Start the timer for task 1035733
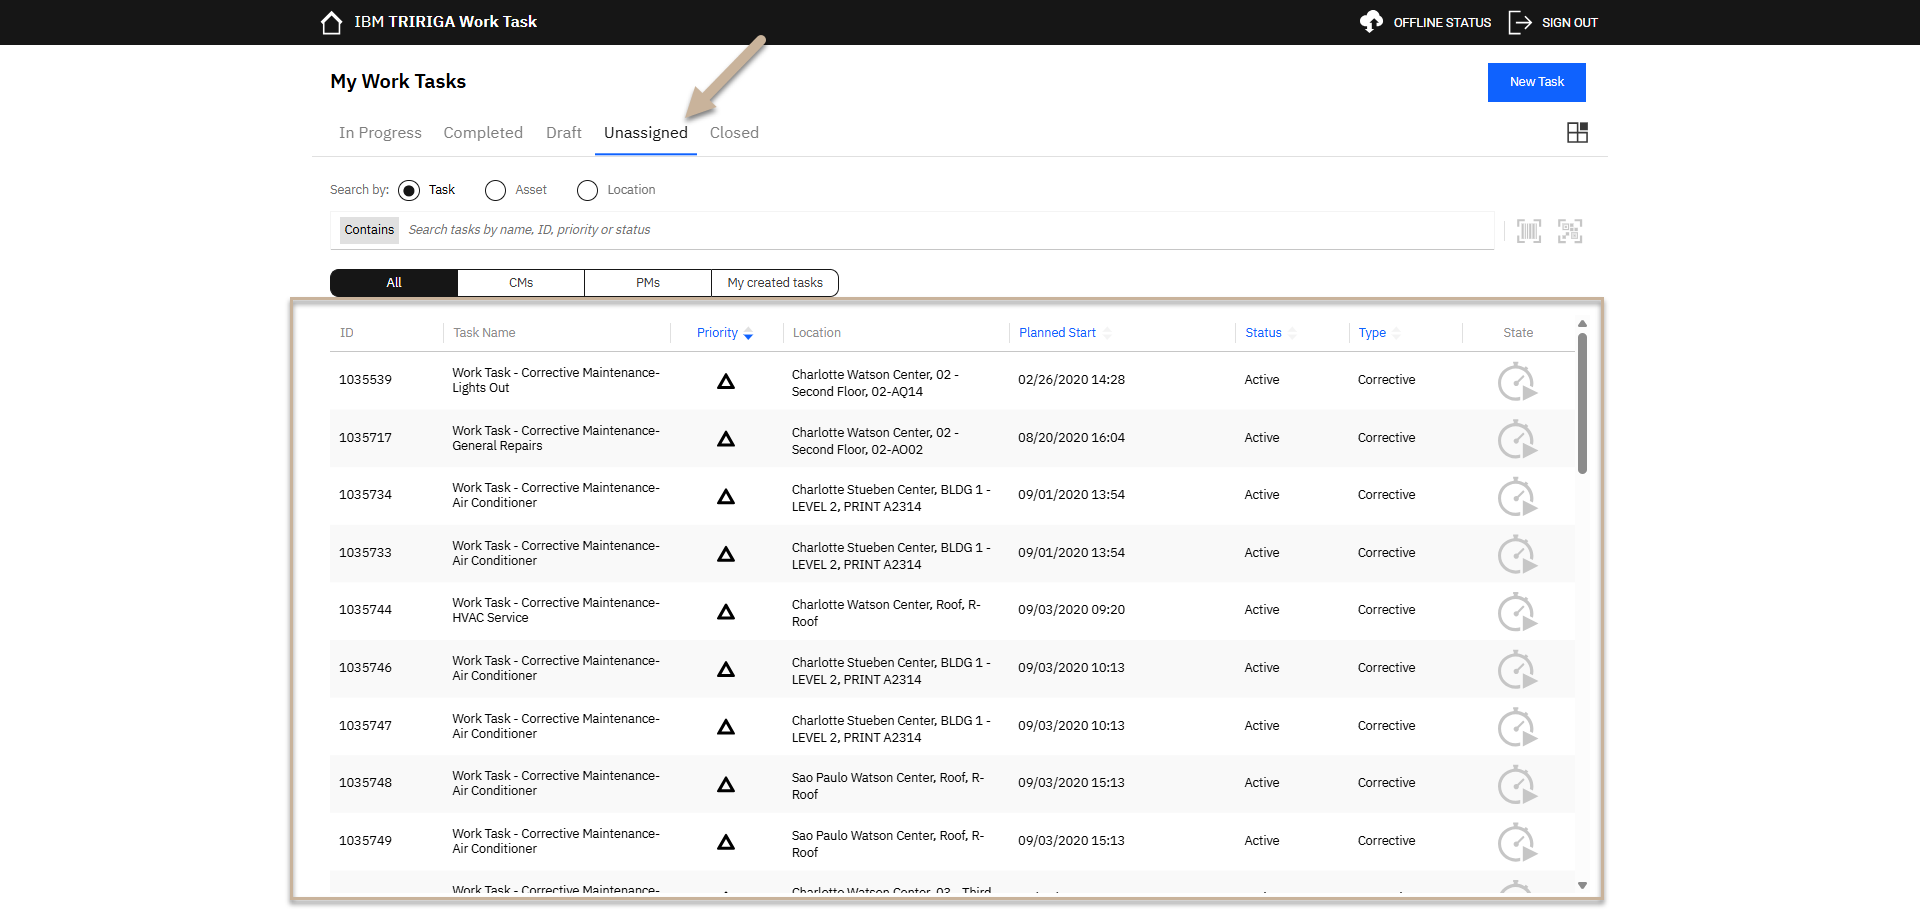This screenshot has width=1920, height=911. 1517,555
